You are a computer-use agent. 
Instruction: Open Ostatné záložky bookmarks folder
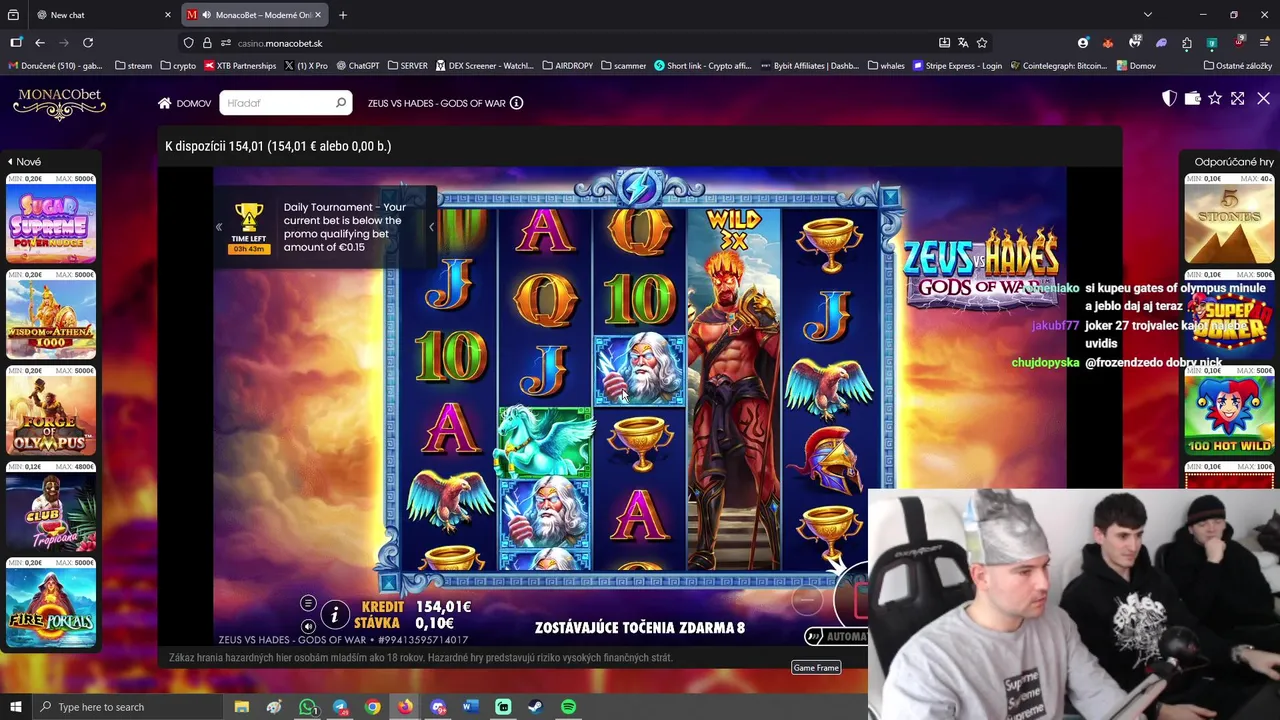(x=1238, y=66)
